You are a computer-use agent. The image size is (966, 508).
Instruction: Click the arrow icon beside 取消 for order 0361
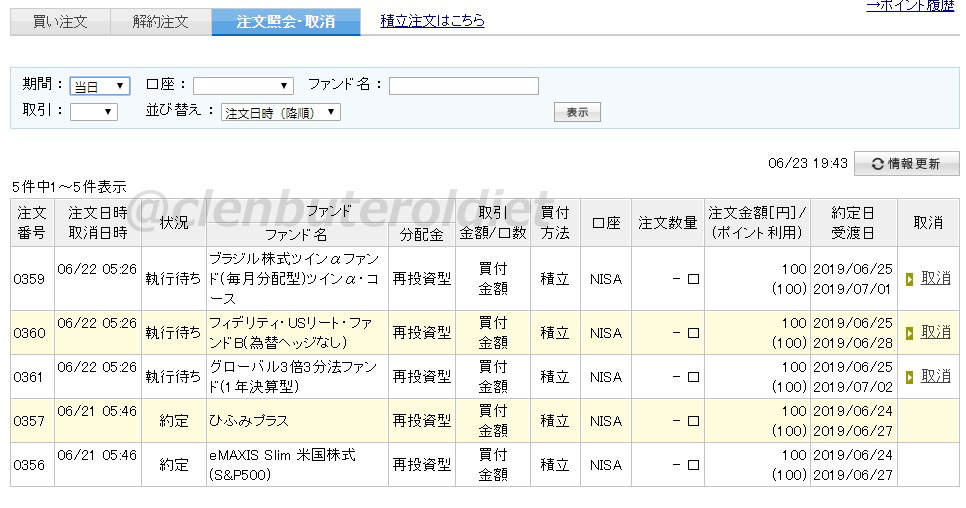tap(909, 377)
